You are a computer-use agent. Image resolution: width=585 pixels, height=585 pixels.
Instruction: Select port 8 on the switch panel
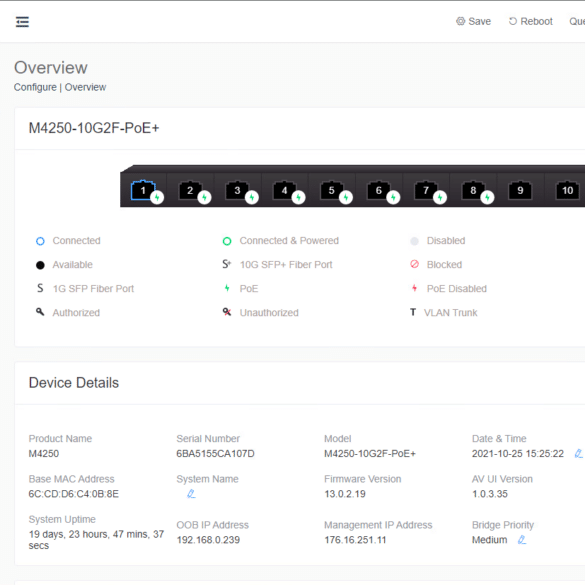click(x=473, y=190)
